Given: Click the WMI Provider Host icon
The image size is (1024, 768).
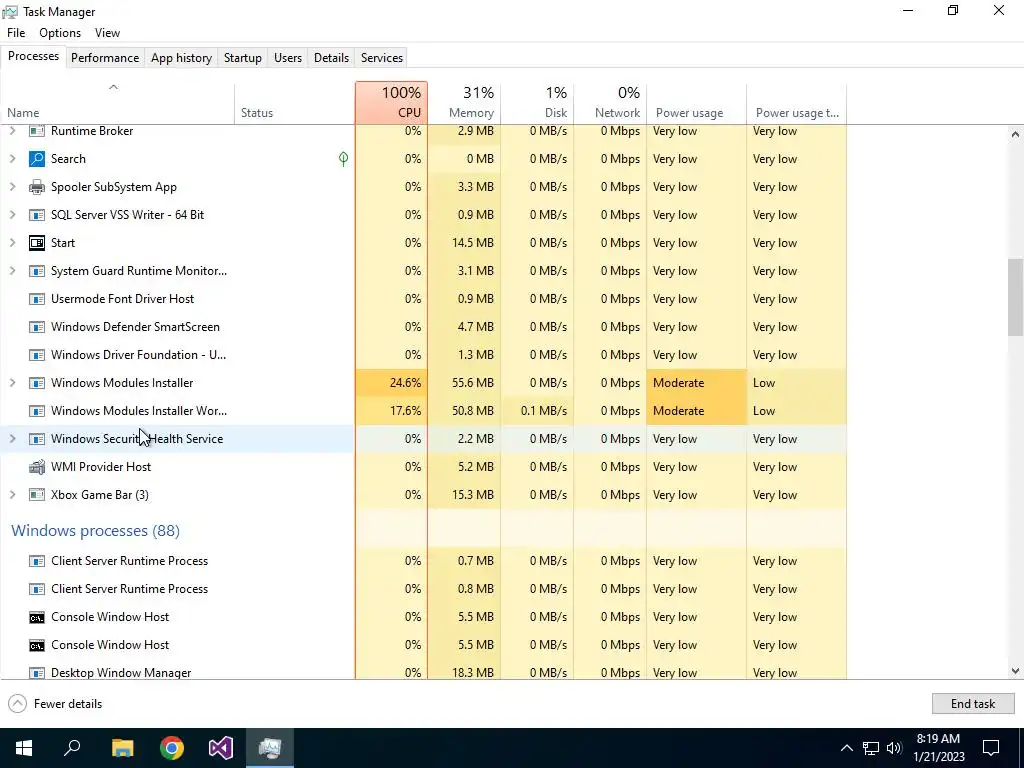Looking at the screenshot, I should point(37,467).
